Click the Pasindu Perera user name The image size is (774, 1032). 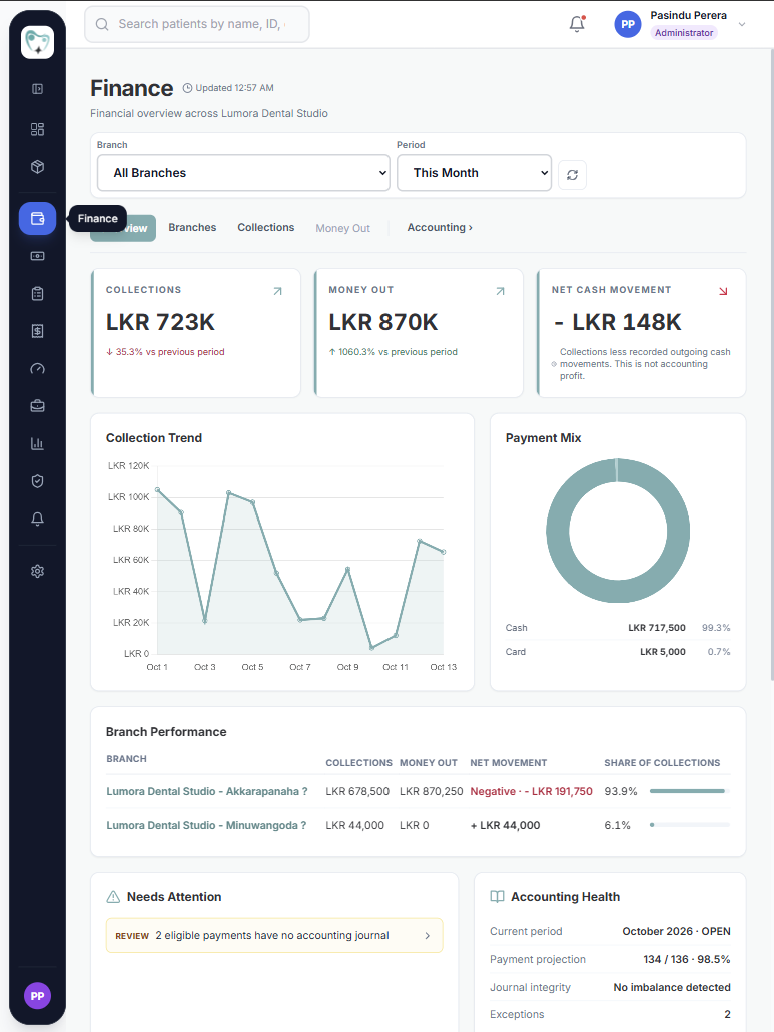(688, 15)
